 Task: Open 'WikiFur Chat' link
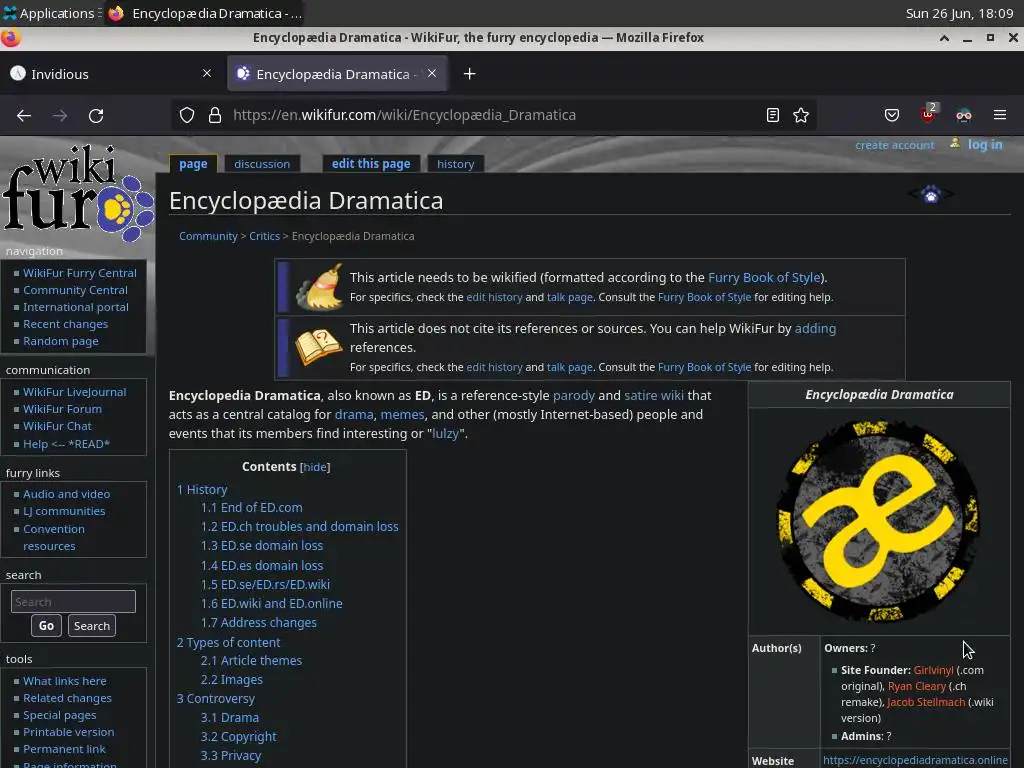click(x=57, y=426)
